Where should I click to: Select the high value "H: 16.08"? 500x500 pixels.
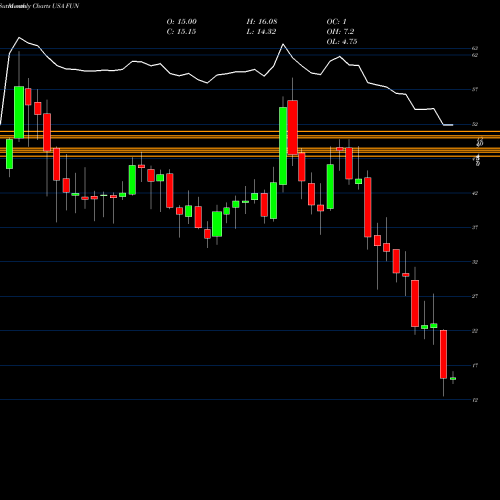tap(262, 22)
